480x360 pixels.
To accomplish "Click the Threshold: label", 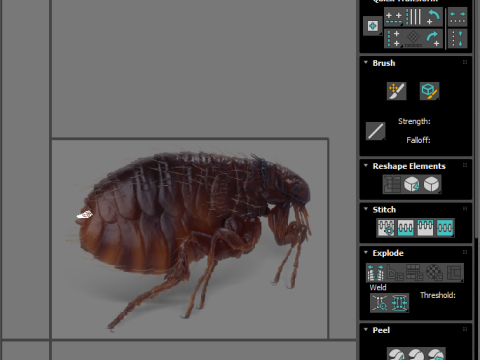I will [x=438, y=295].
